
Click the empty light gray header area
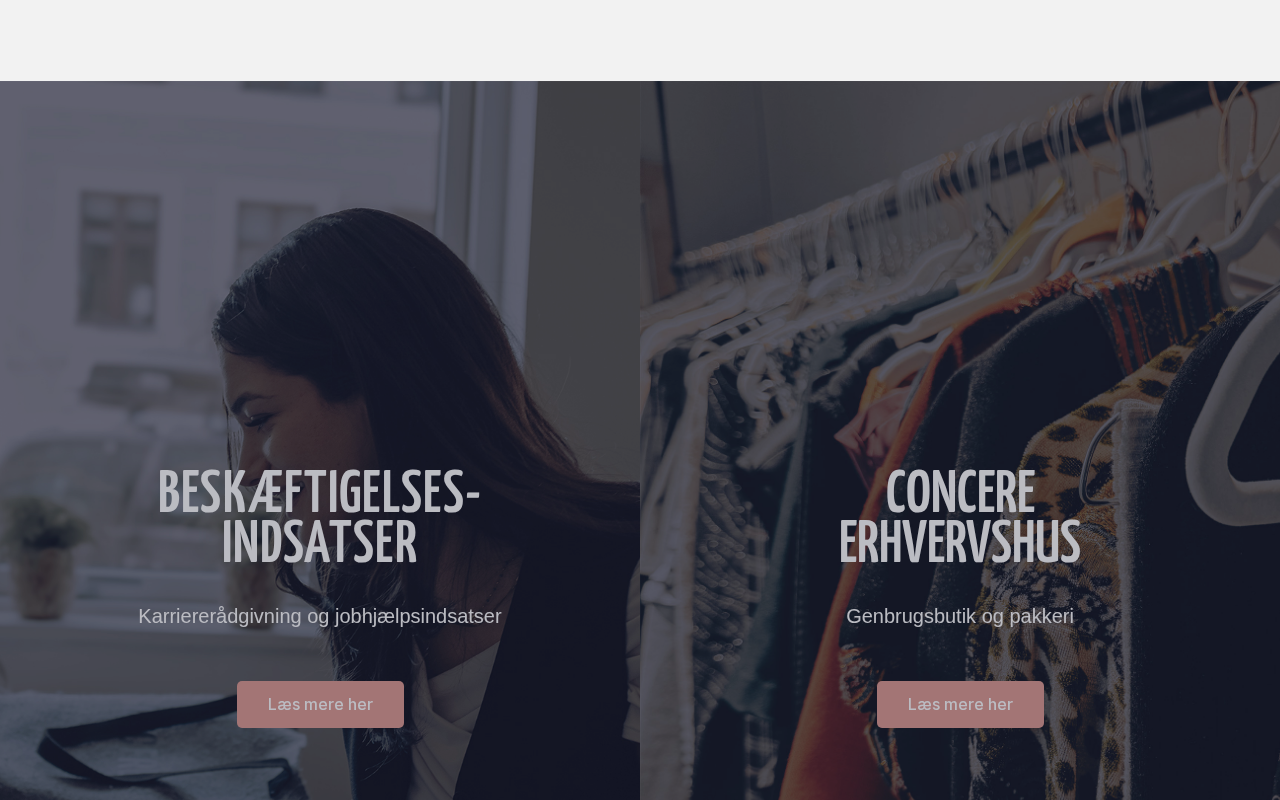640,40
